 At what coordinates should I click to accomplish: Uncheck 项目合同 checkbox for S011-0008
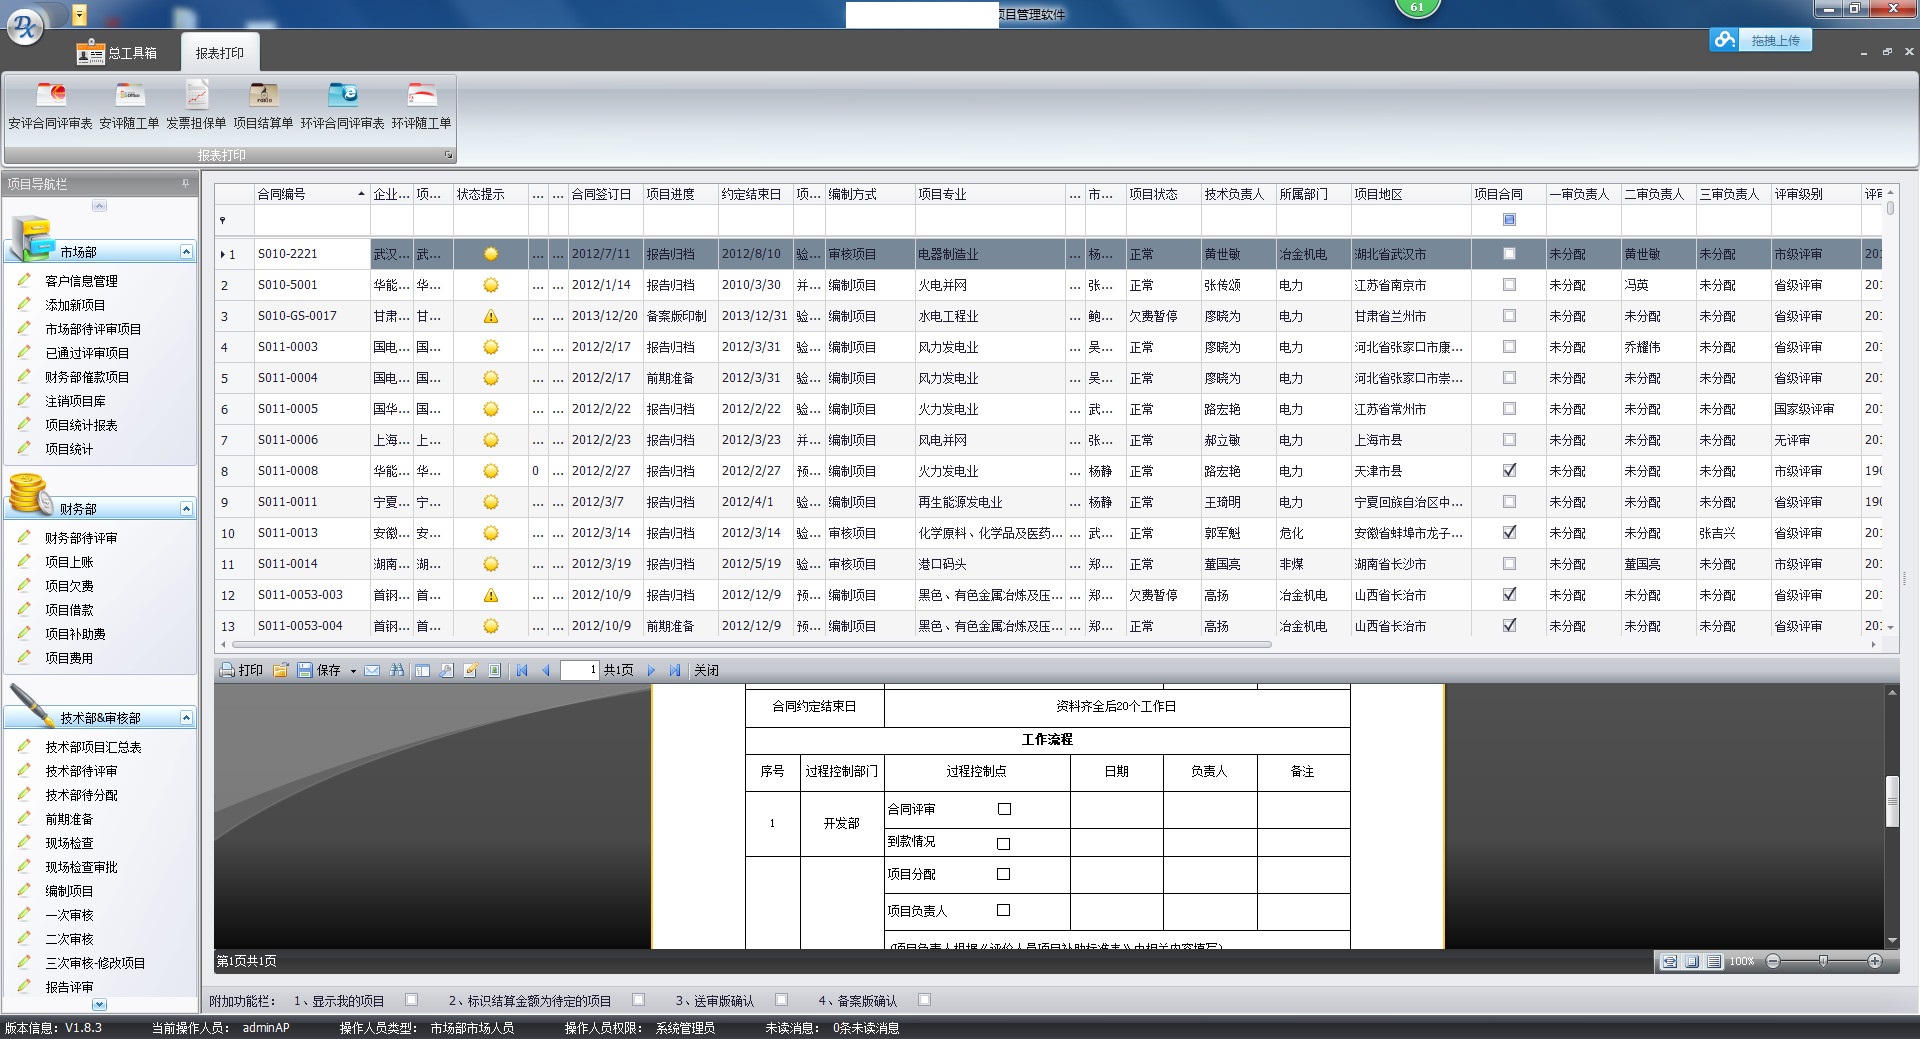coord(1509,470)
